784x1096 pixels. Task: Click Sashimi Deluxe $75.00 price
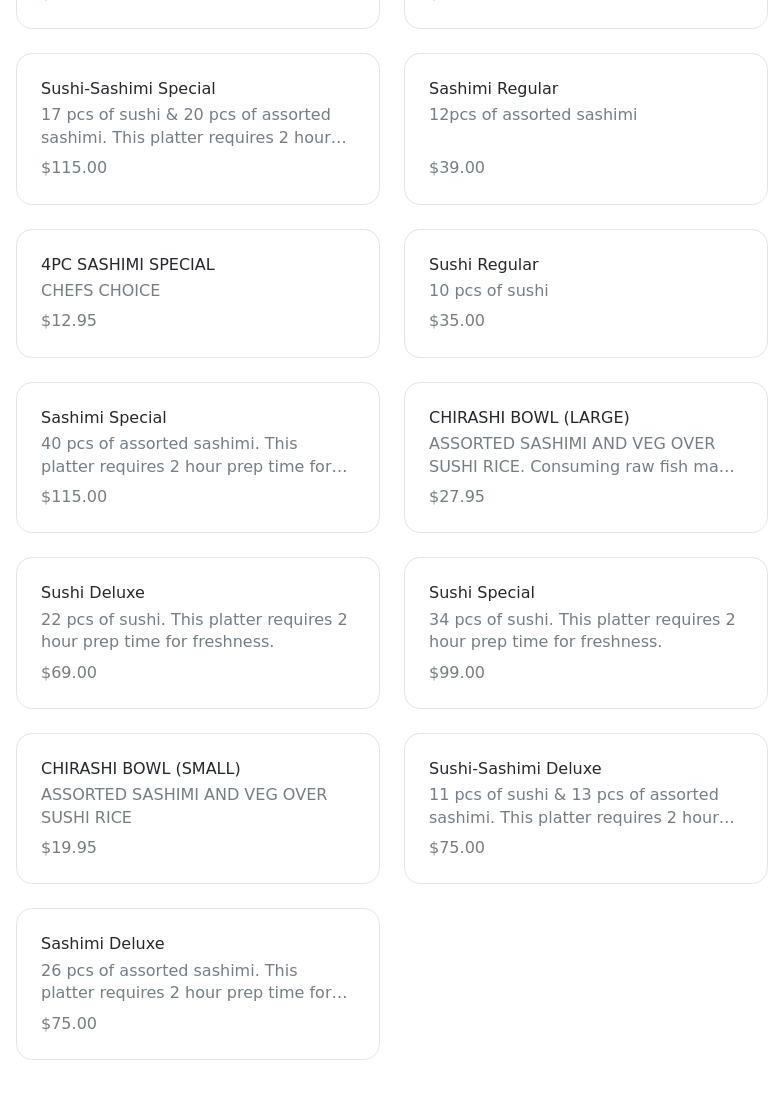68,1023
